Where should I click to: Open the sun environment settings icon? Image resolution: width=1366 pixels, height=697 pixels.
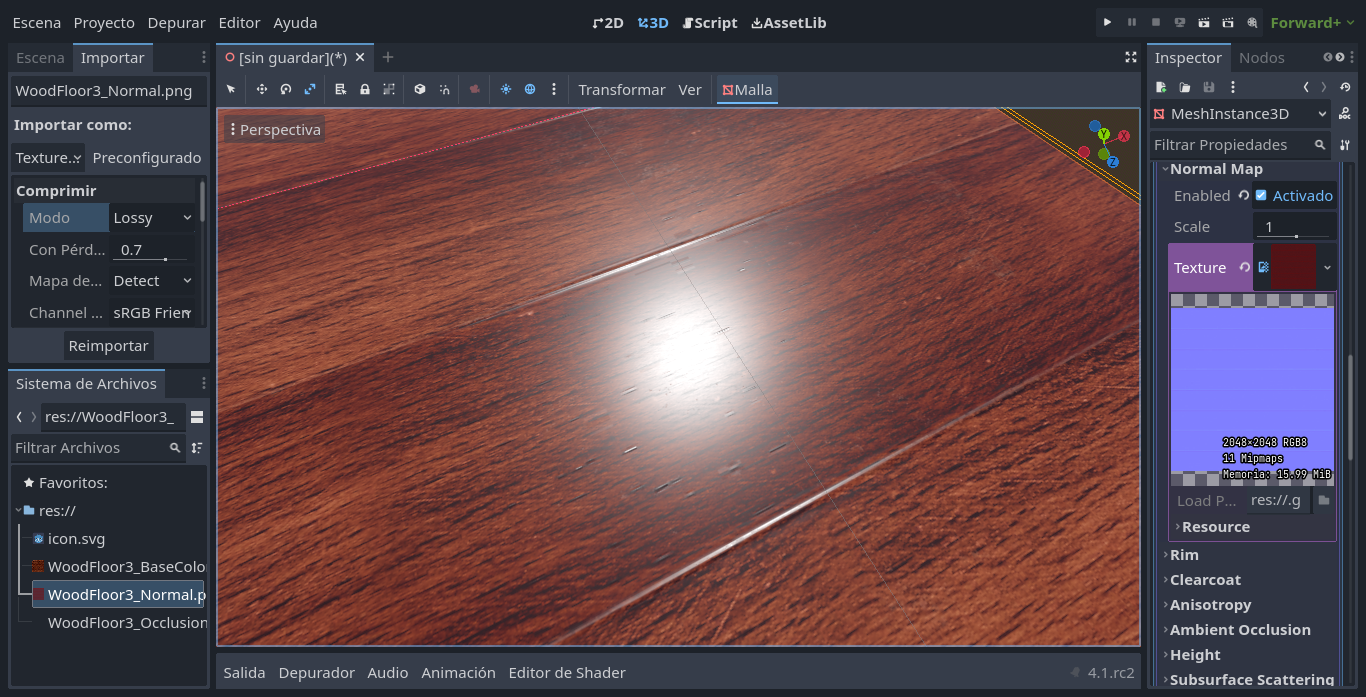506,89
